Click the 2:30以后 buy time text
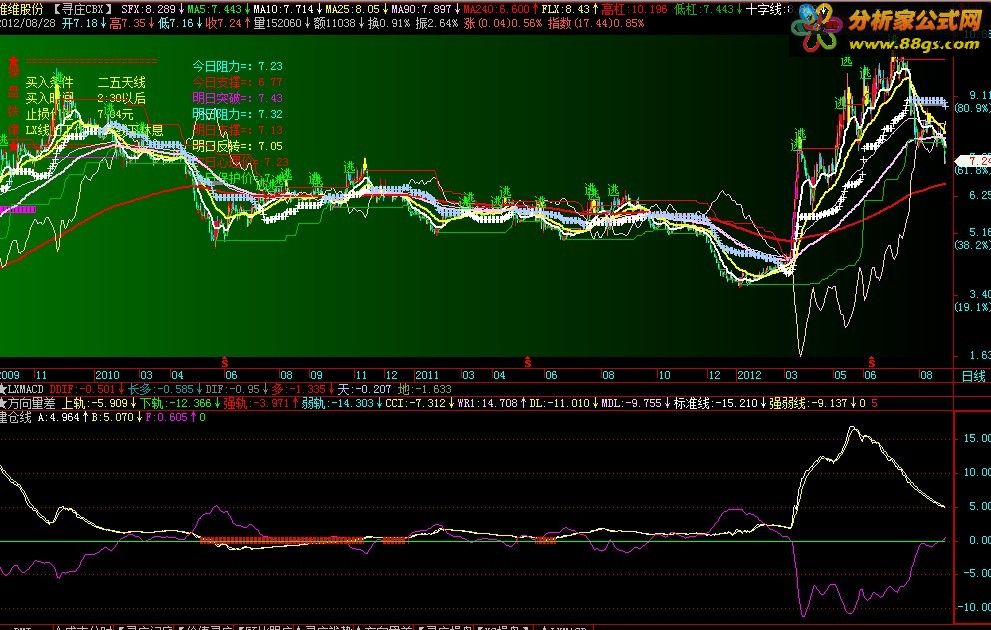 (121, 98)
